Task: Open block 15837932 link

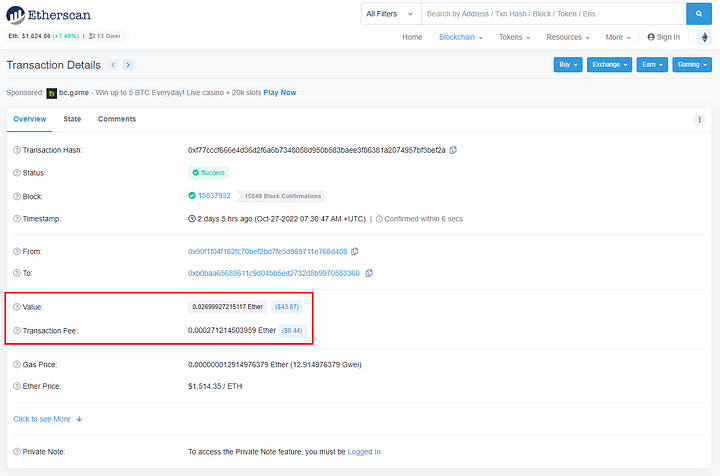Action: (x=215, y=196)
